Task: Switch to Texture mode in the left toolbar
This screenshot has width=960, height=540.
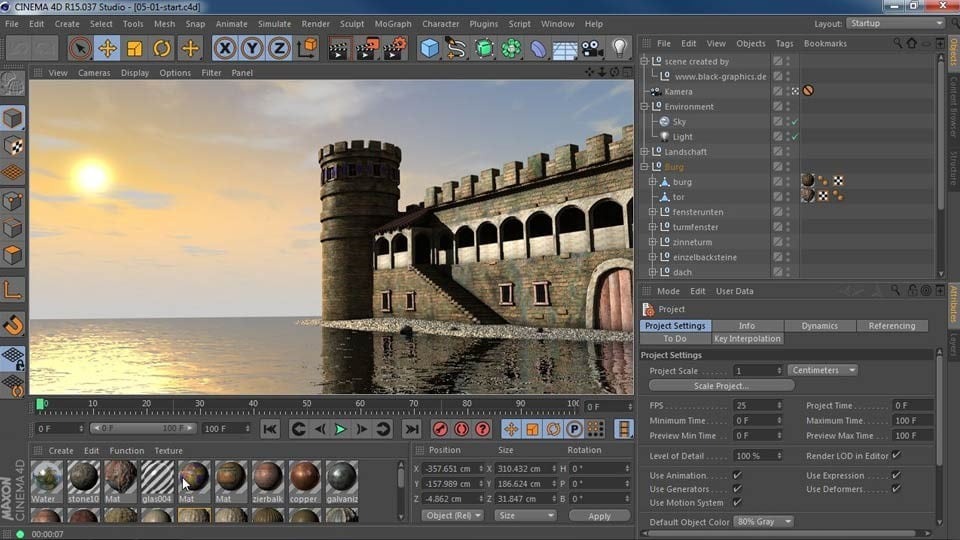Action: click(12, 146)
